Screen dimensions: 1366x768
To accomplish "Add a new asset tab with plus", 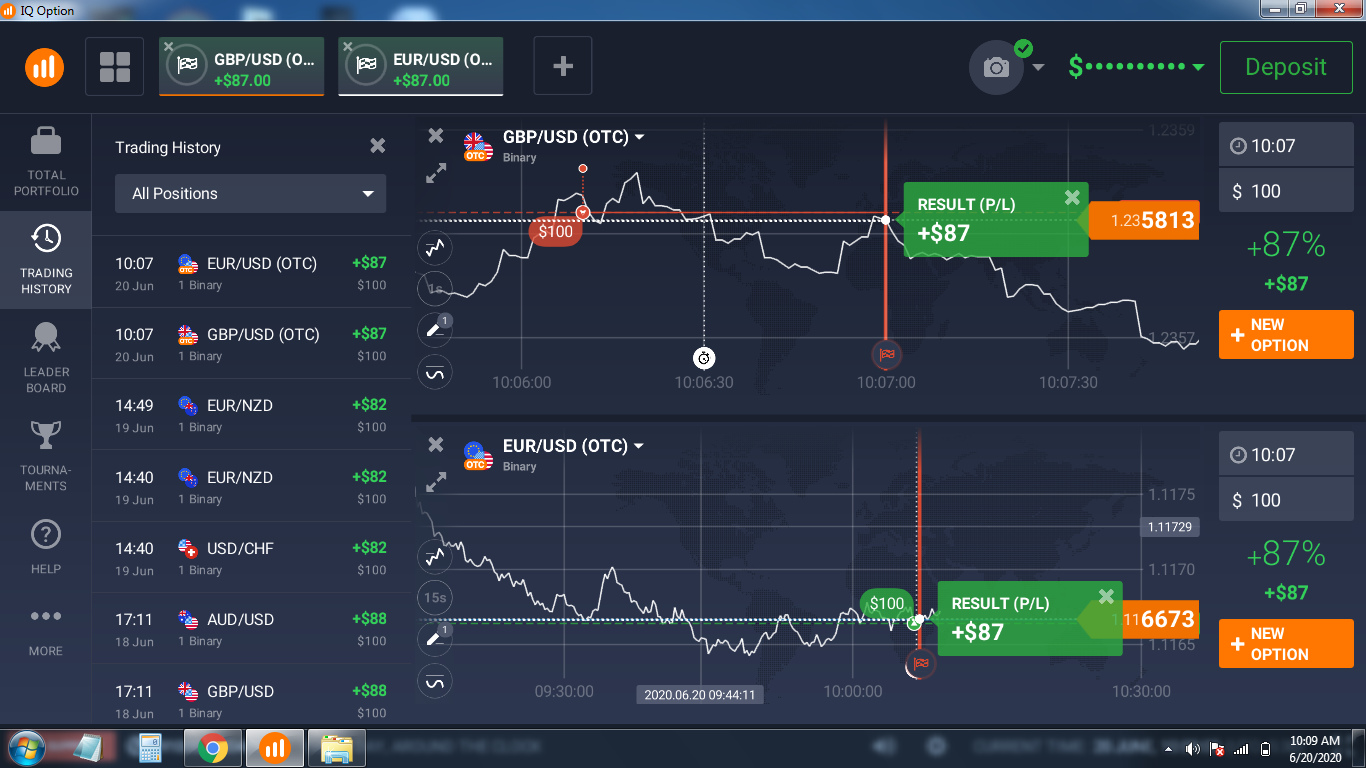I will click(x=563, y=67).
